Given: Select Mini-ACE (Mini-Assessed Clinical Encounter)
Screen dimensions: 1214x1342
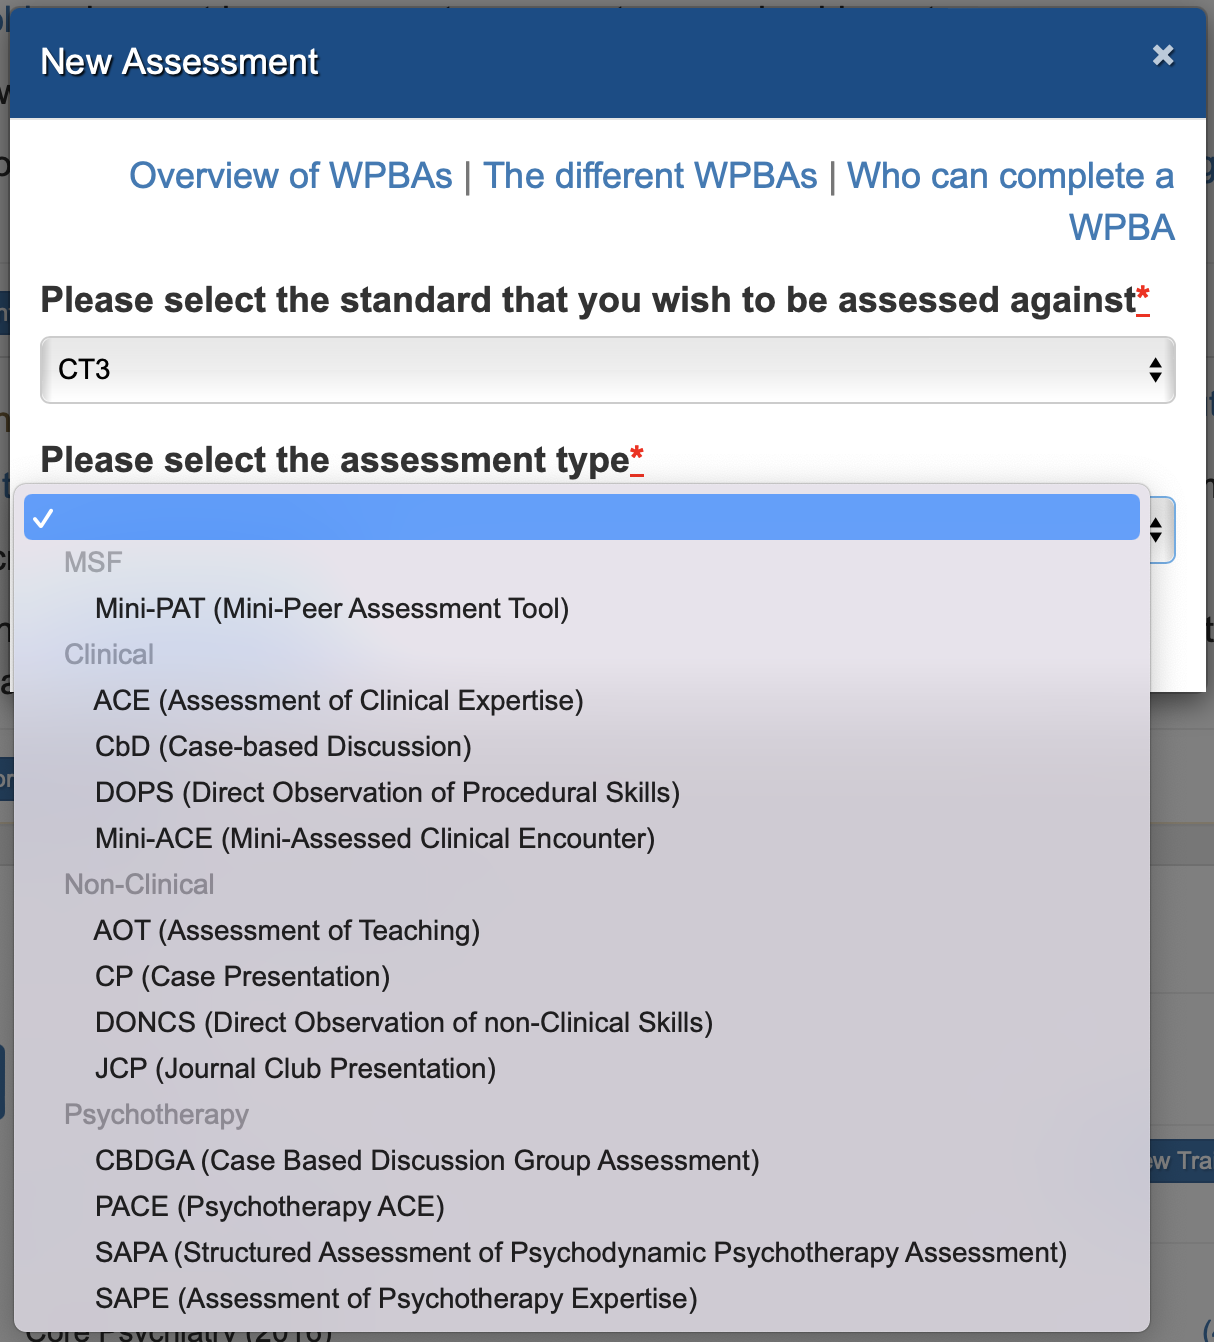Looking at the screenshot, I should [375, 838].
